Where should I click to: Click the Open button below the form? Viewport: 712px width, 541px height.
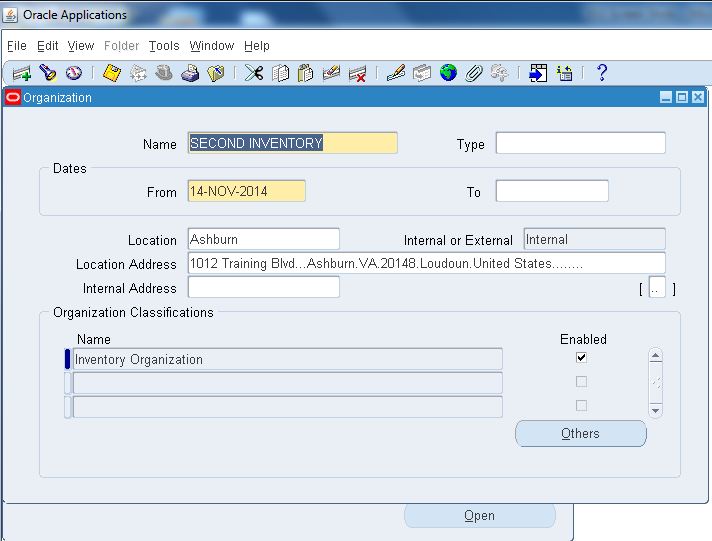[480, 516]
